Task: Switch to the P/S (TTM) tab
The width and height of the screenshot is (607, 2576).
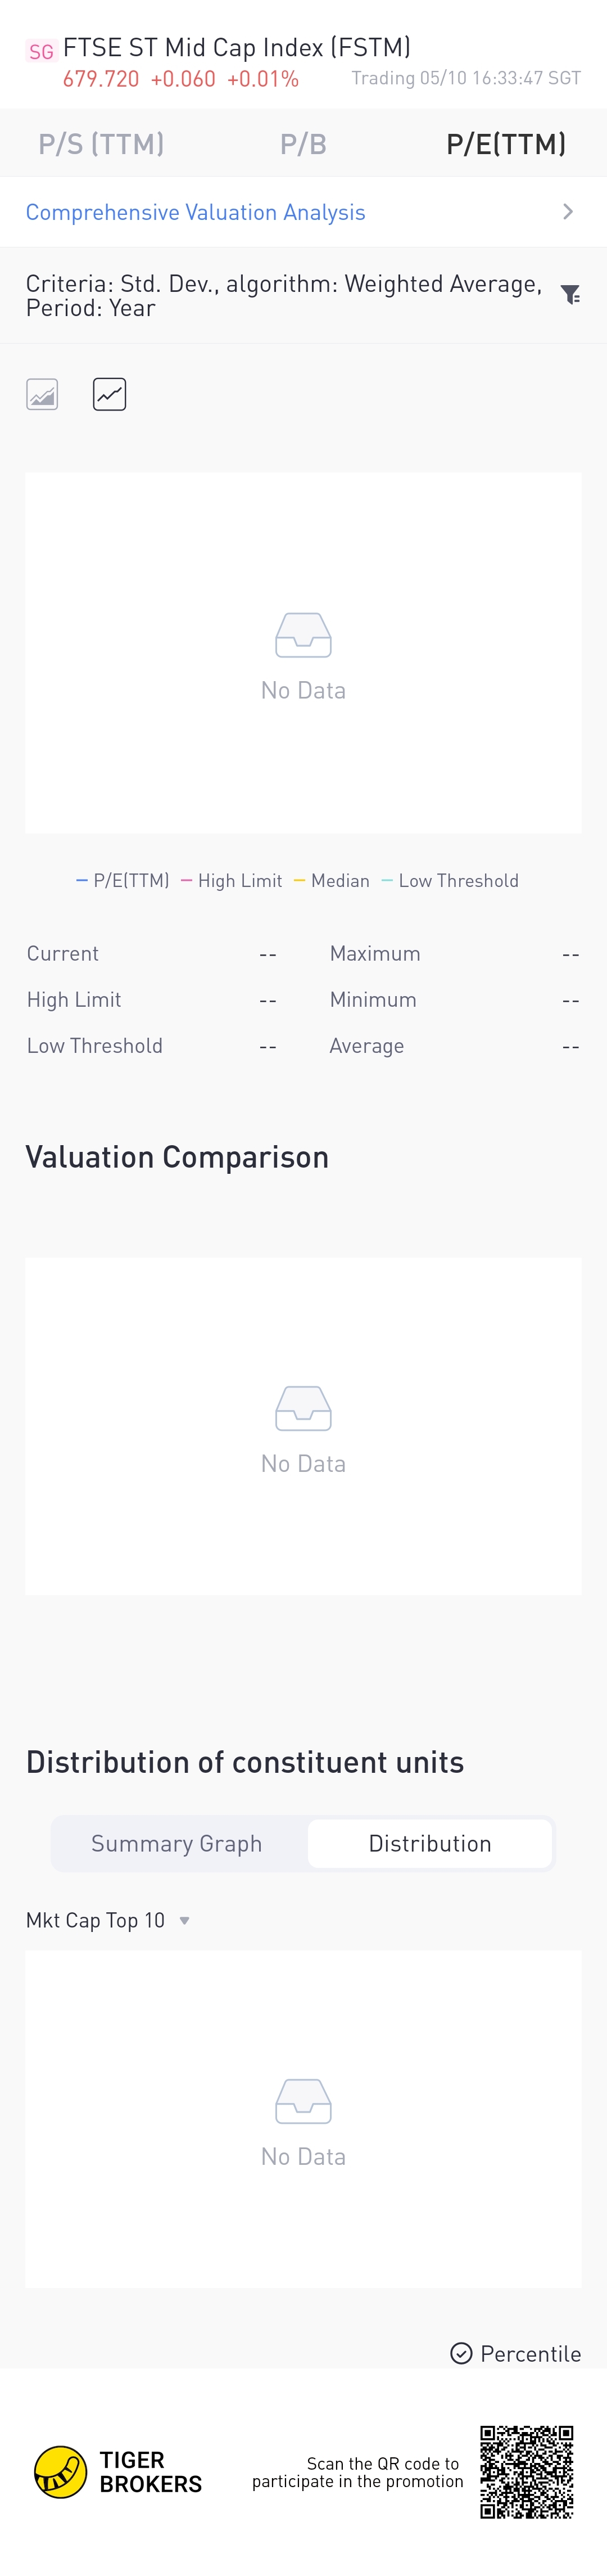Action: click(101, 144)
